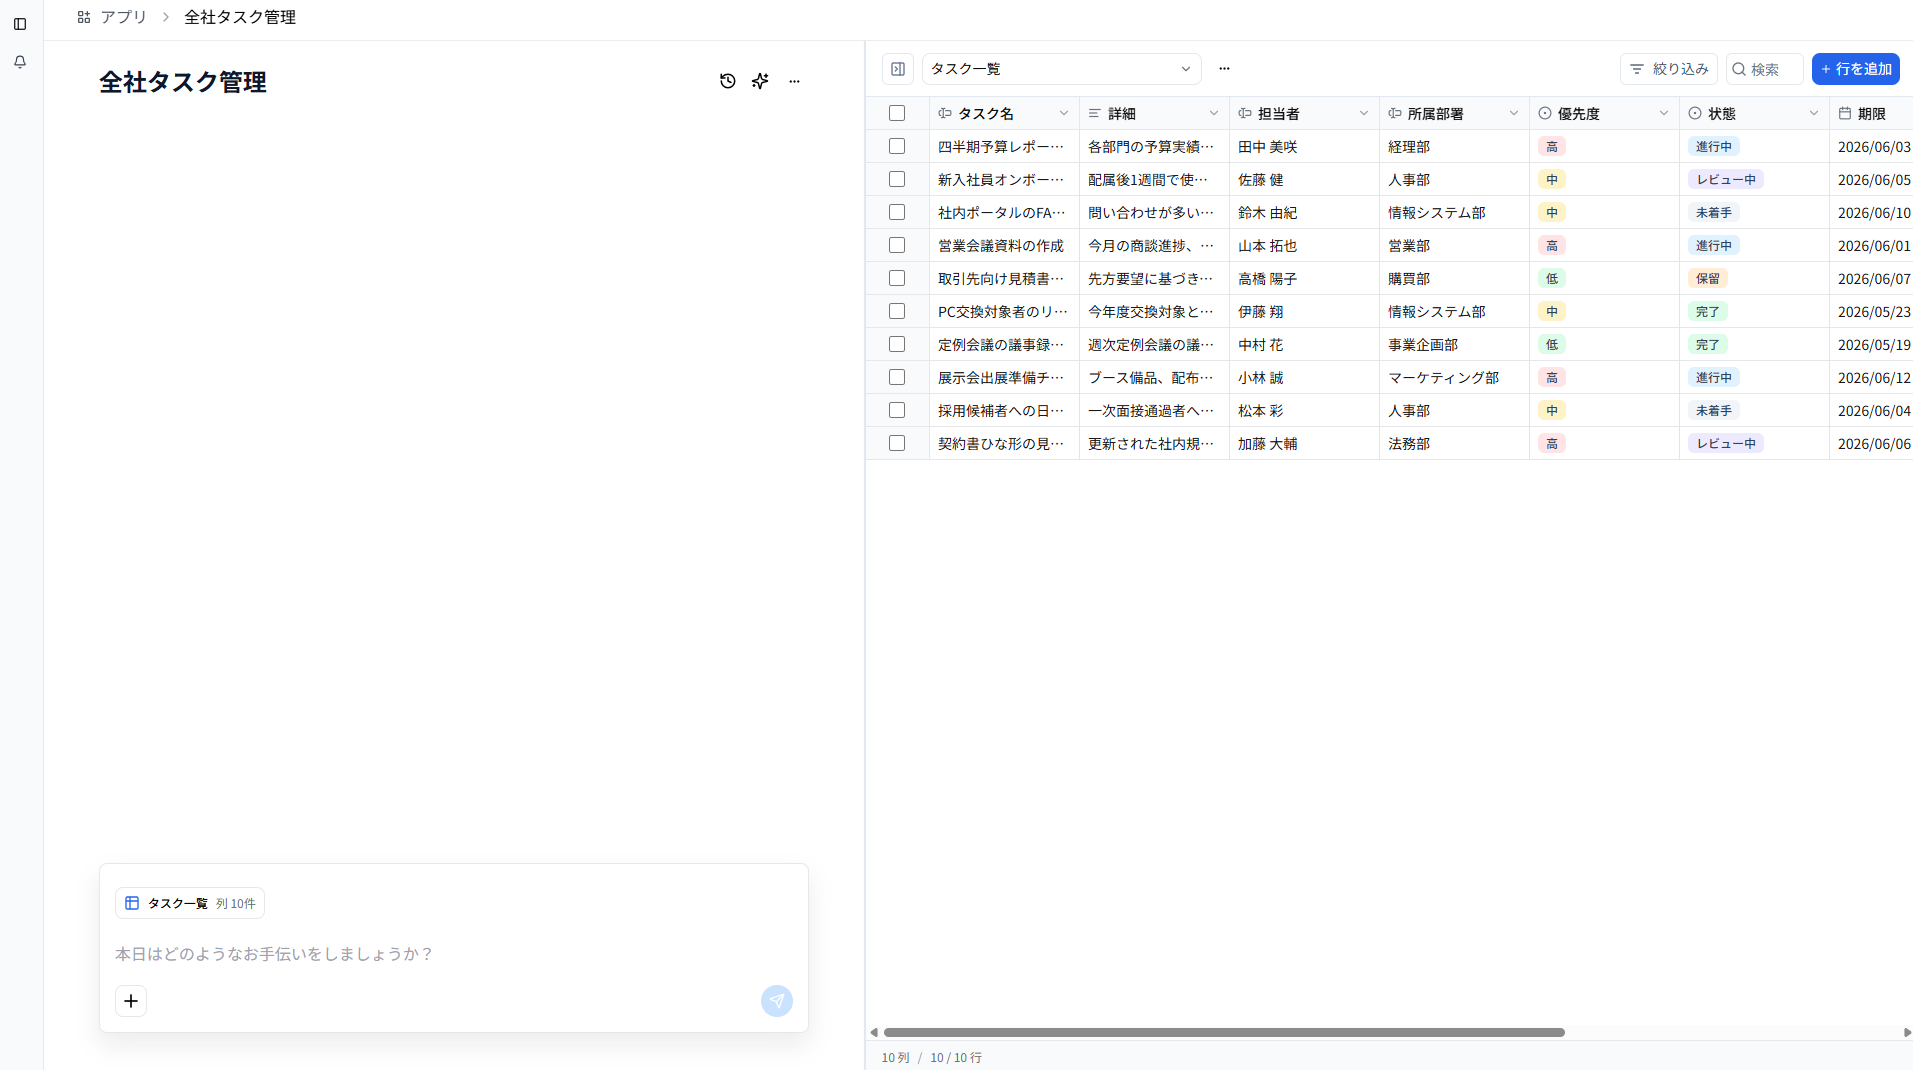Click the horizontal scrollbar thumb of table
This screenshot has height=1070, width=1913.
(1224, 1032)
